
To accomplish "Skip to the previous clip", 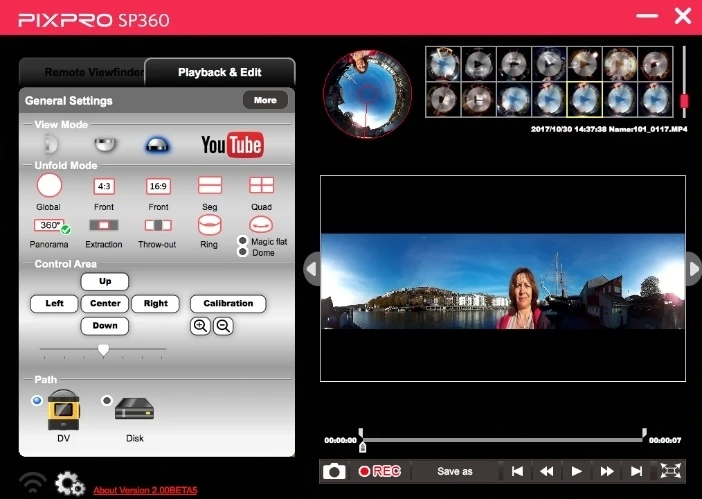I will (517, 471).
